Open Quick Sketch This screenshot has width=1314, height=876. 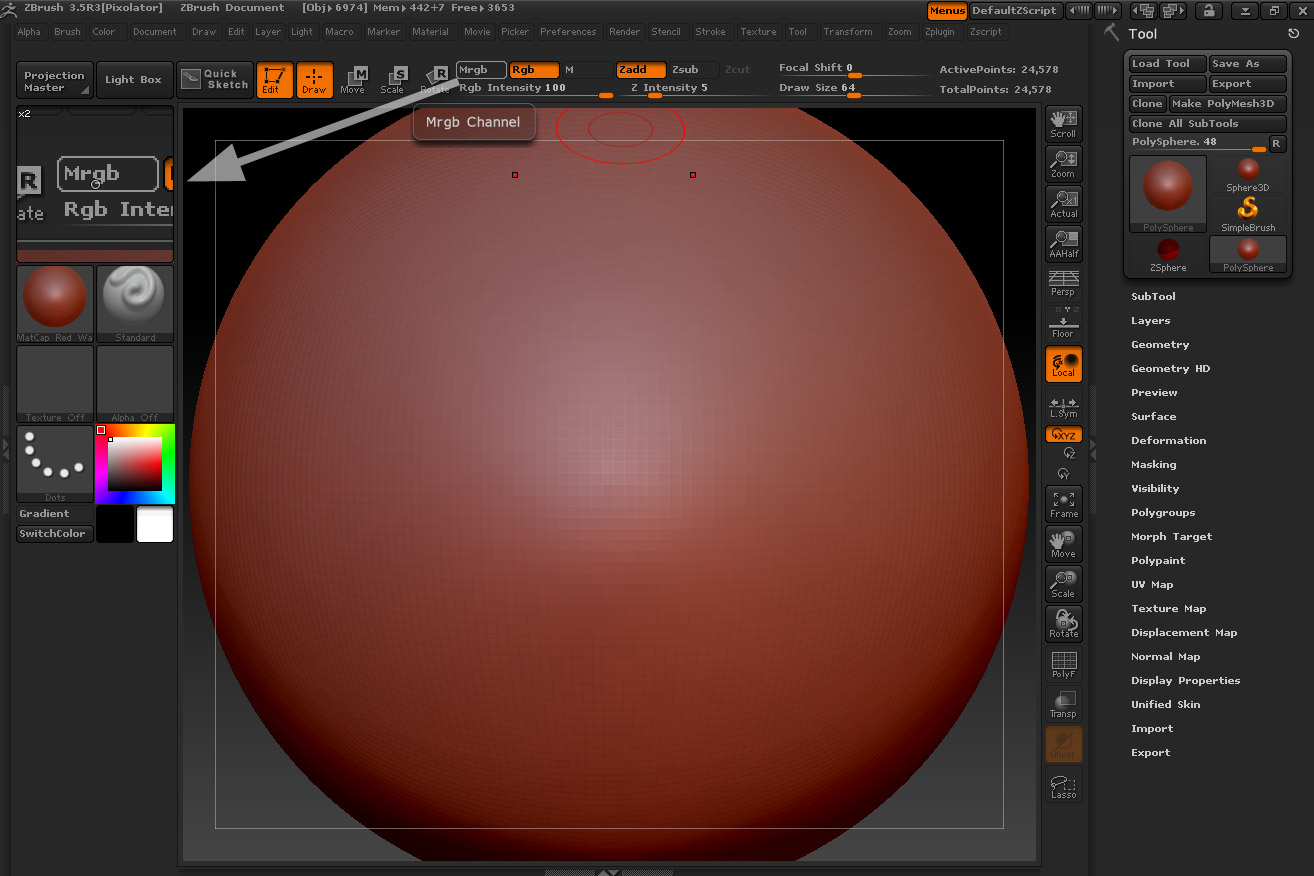[215, 80]
